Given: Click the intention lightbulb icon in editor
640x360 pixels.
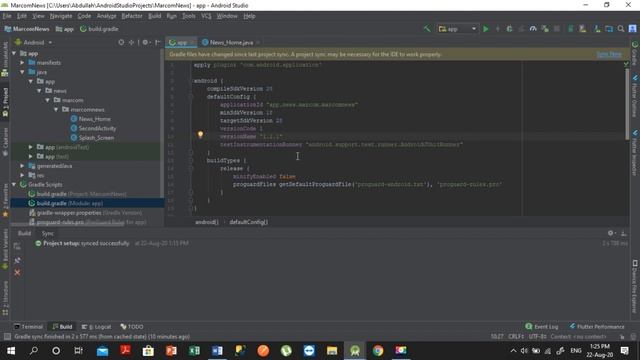Looking at the screenshot, I should [200, 134].
